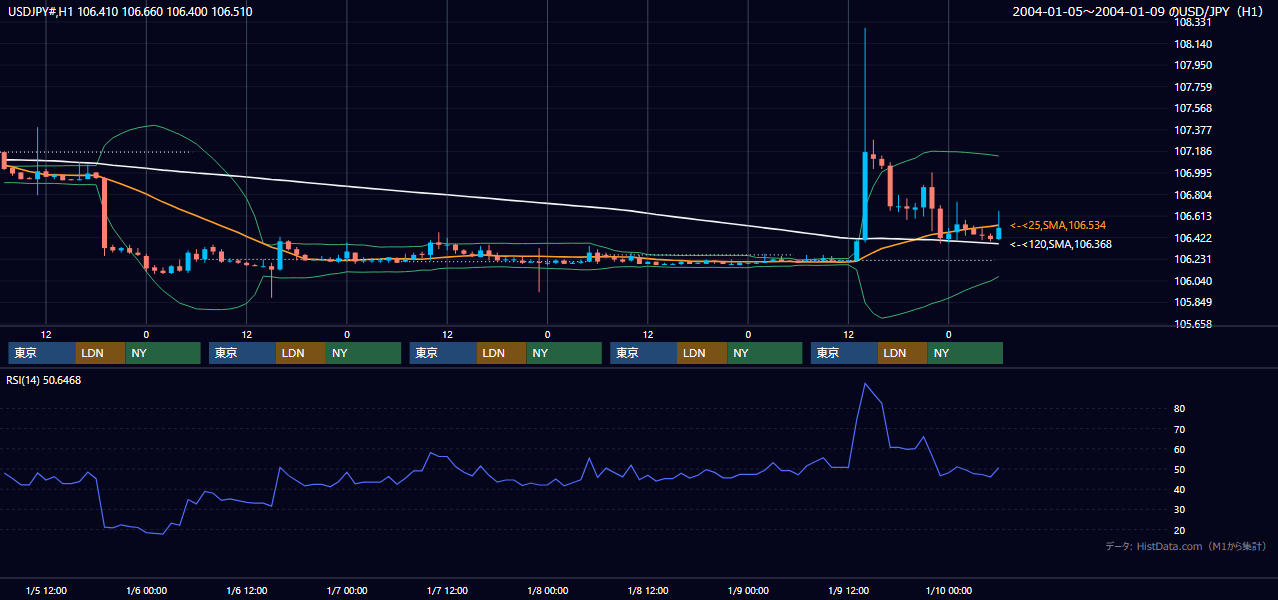
Task: Click price level 107.950 on the axis
Action: click(1192, 65)
